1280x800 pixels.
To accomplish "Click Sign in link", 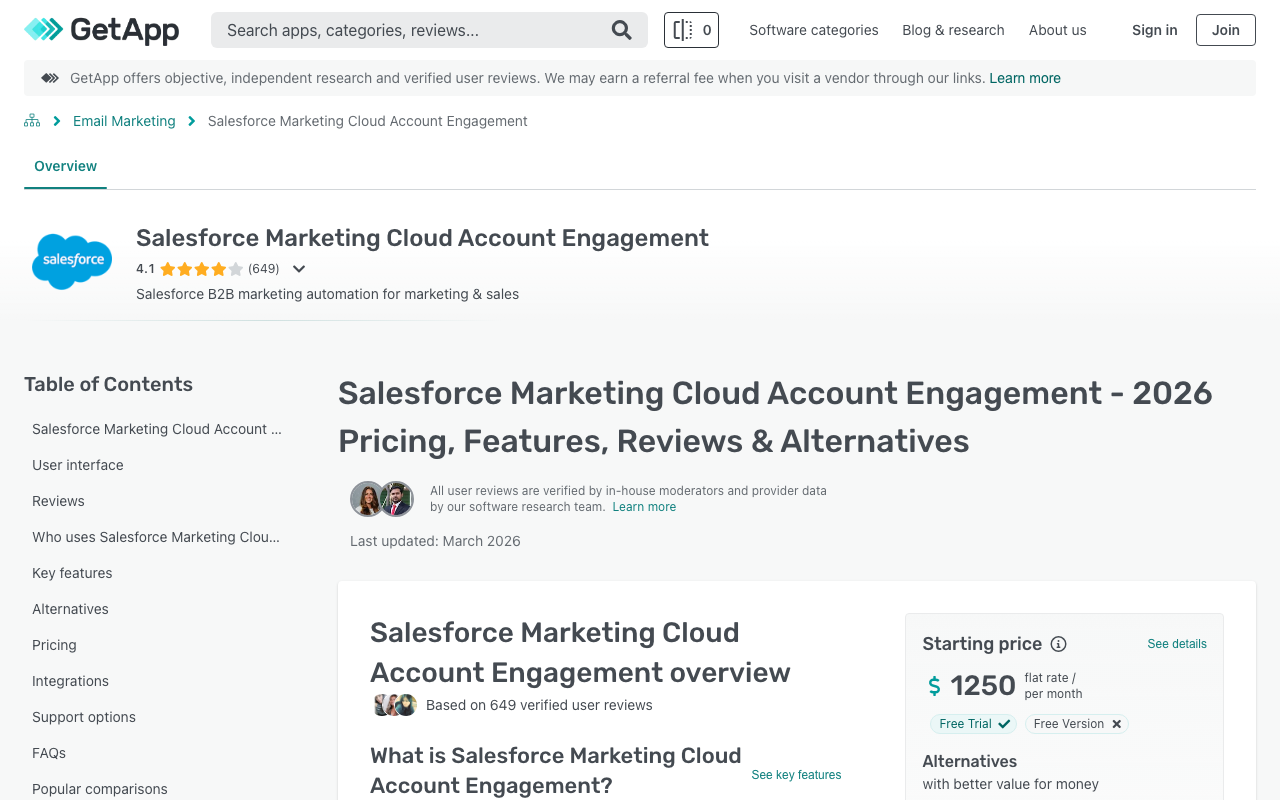I will 1154,30.
